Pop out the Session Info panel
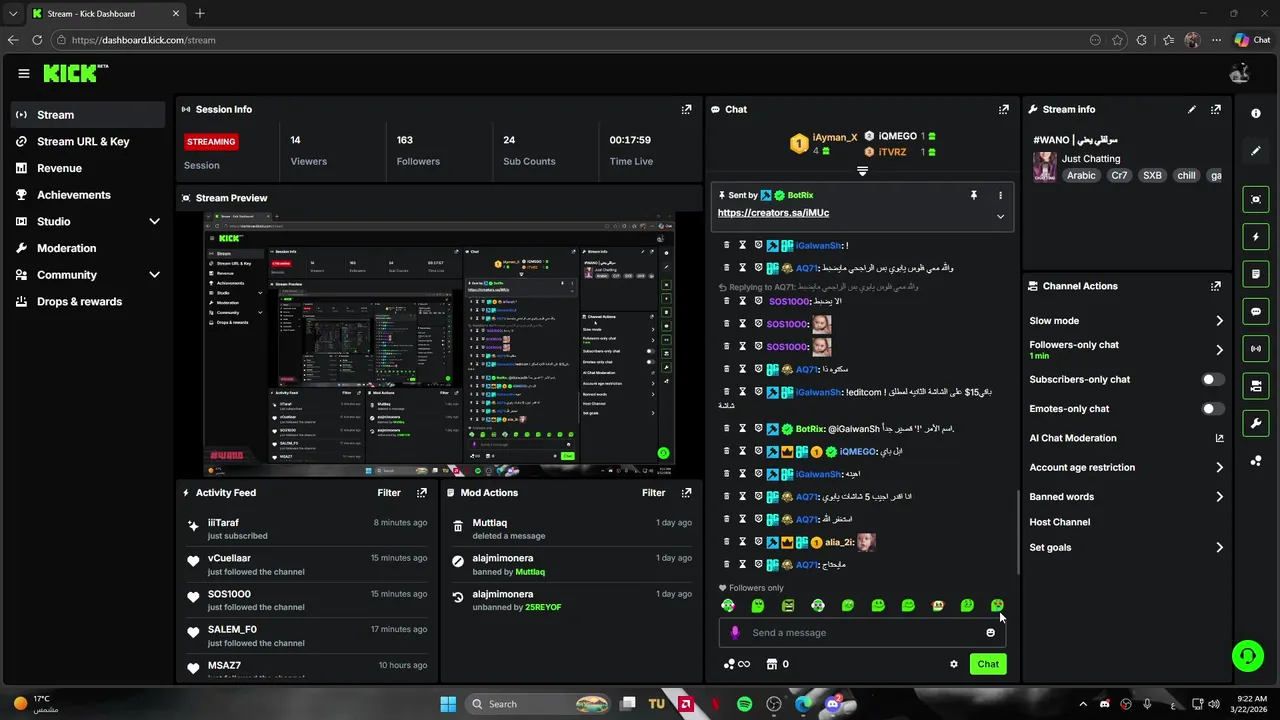This screenshot has height=720, width=1280. pyautogui.click(x=686, y=109)
